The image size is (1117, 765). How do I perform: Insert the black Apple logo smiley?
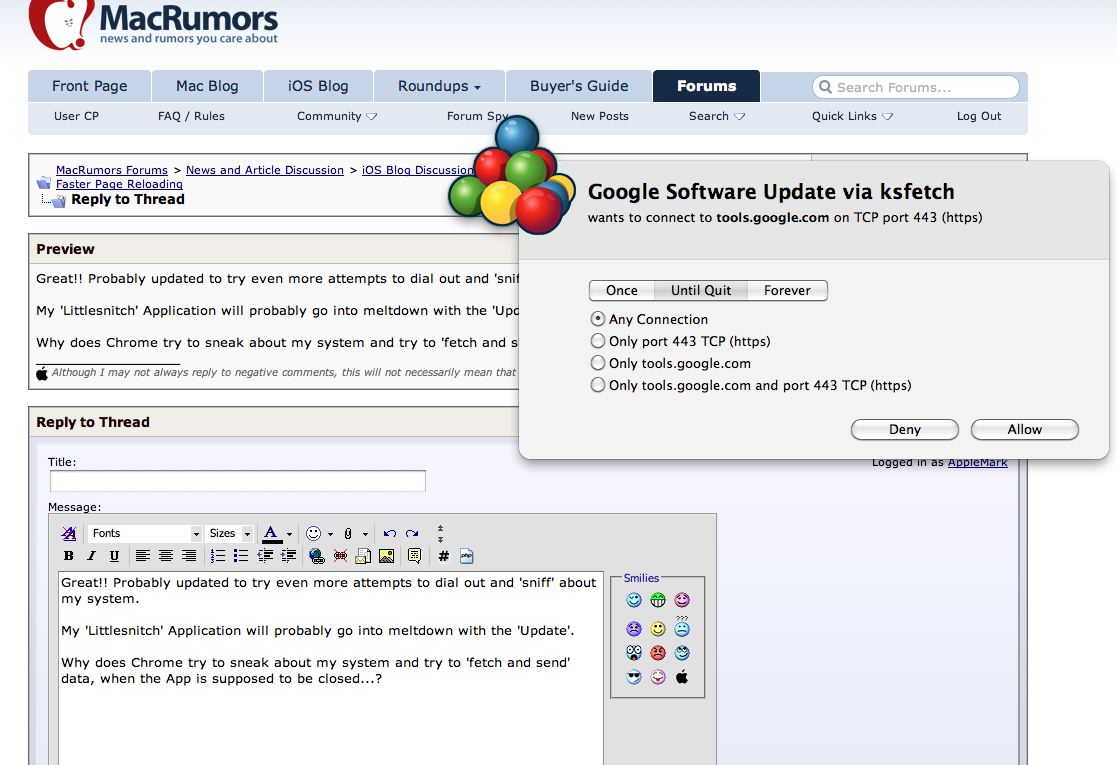[682, 677]
